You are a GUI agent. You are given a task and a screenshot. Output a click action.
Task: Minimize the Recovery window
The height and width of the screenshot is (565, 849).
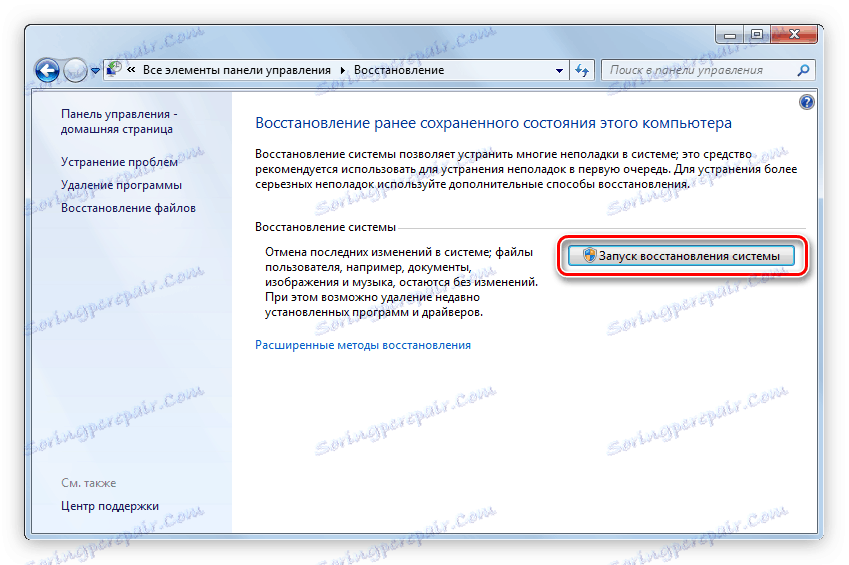coord(729,35)
